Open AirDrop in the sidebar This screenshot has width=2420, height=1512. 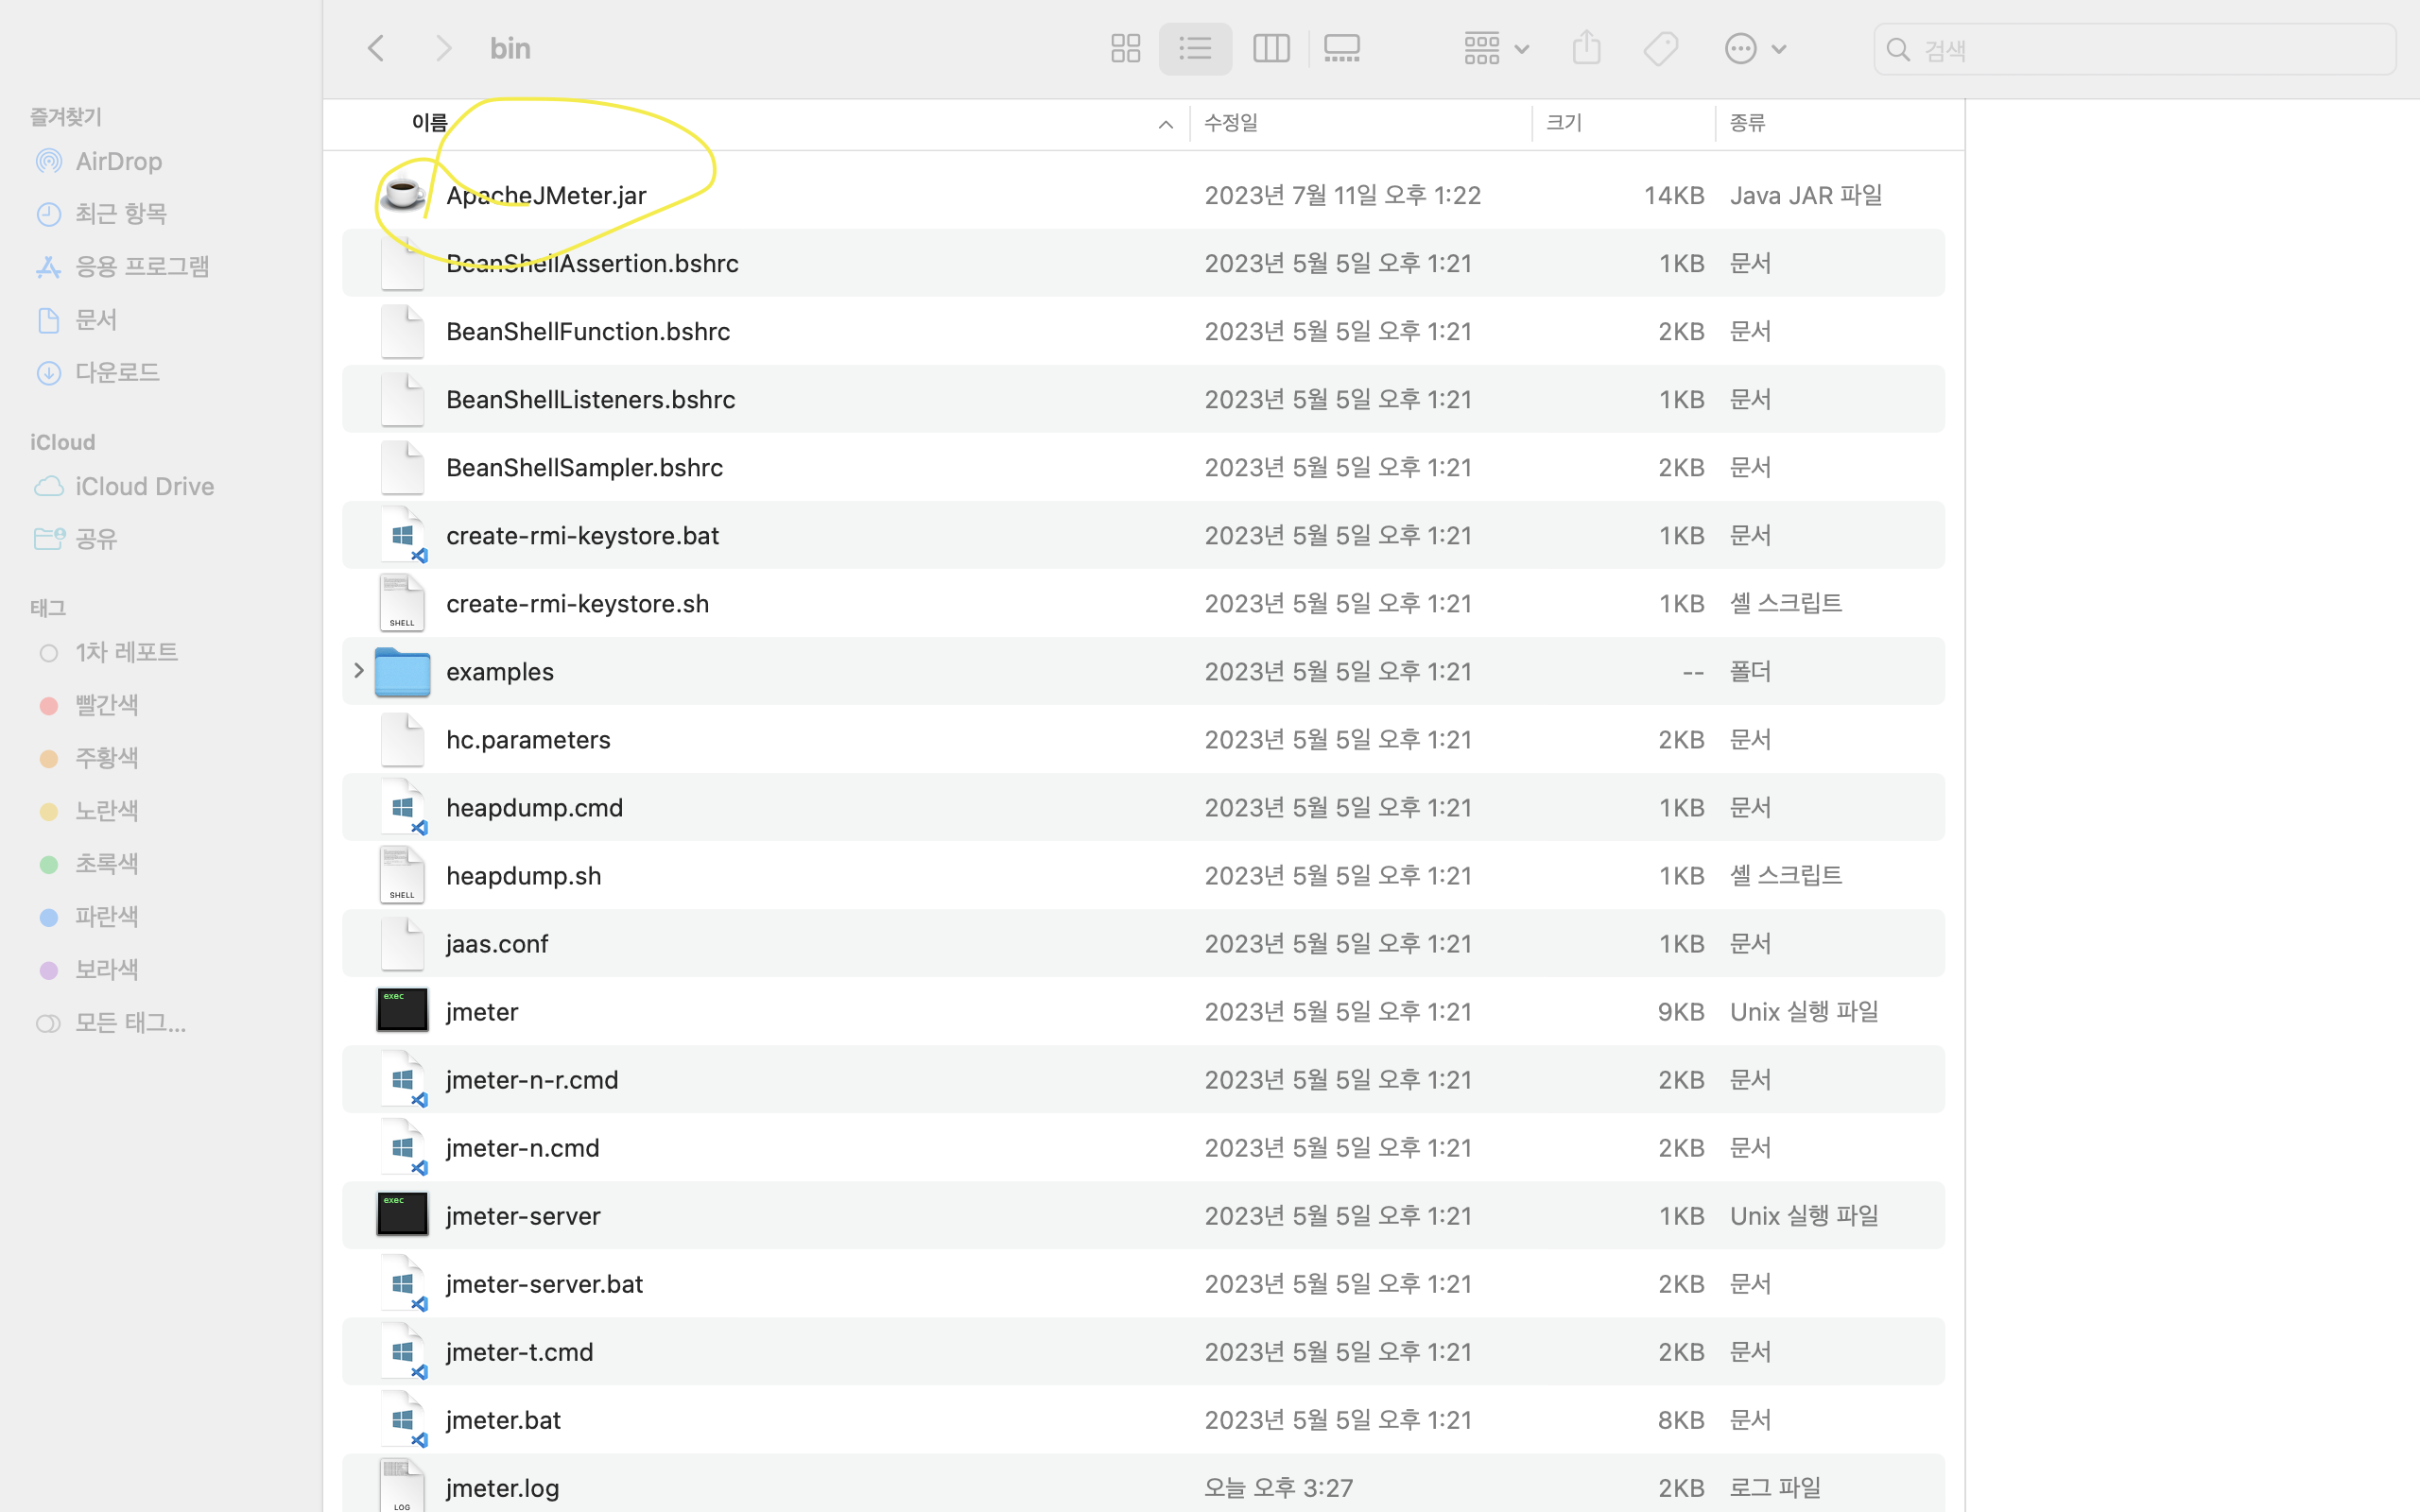pyautogui.click(x=118, y=161)
